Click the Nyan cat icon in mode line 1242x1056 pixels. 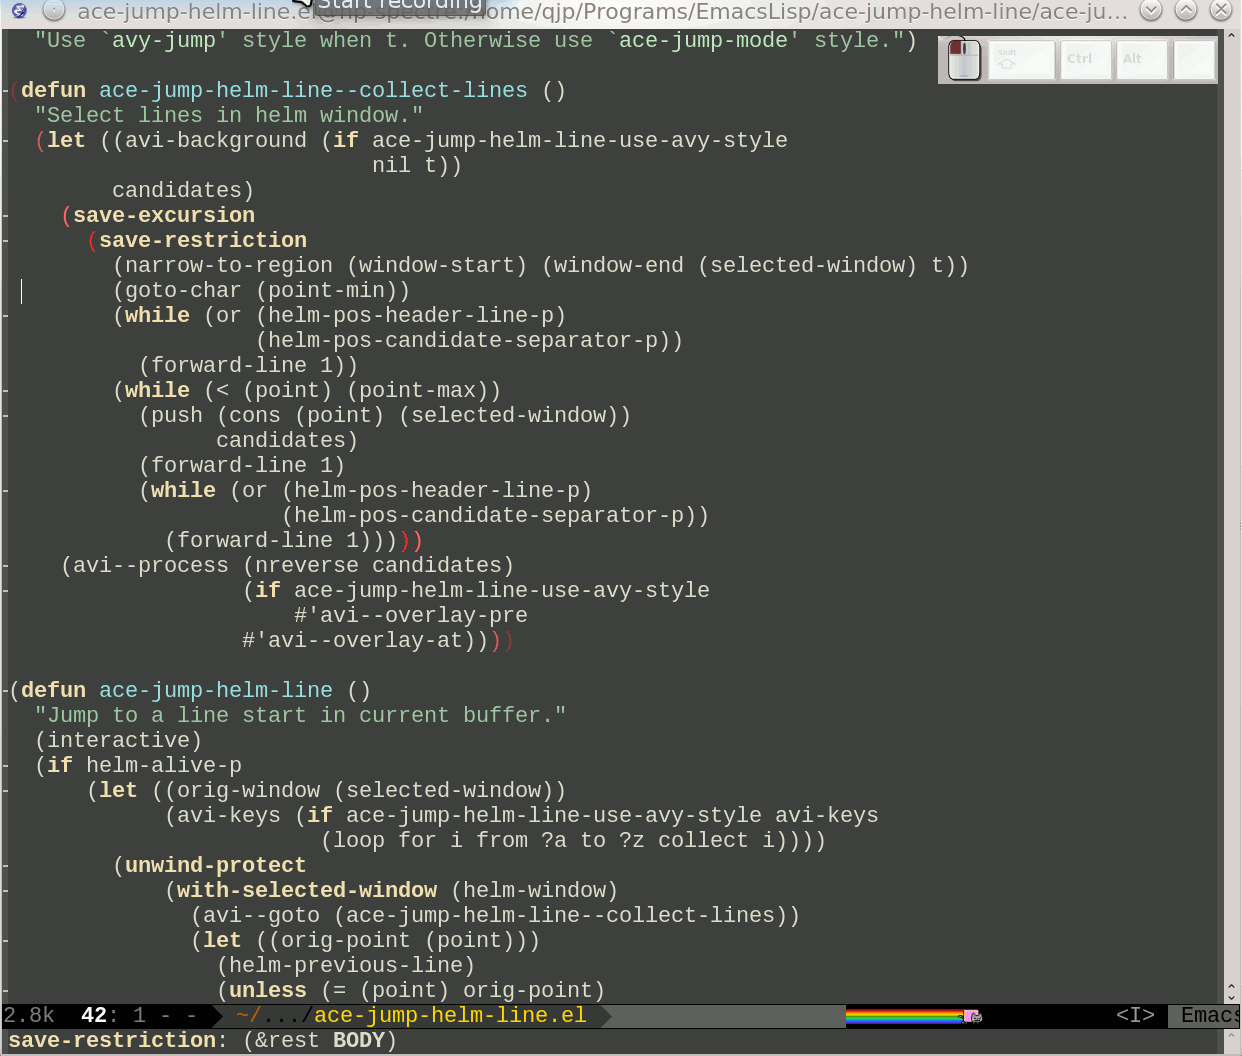[x=971, y=1016]
